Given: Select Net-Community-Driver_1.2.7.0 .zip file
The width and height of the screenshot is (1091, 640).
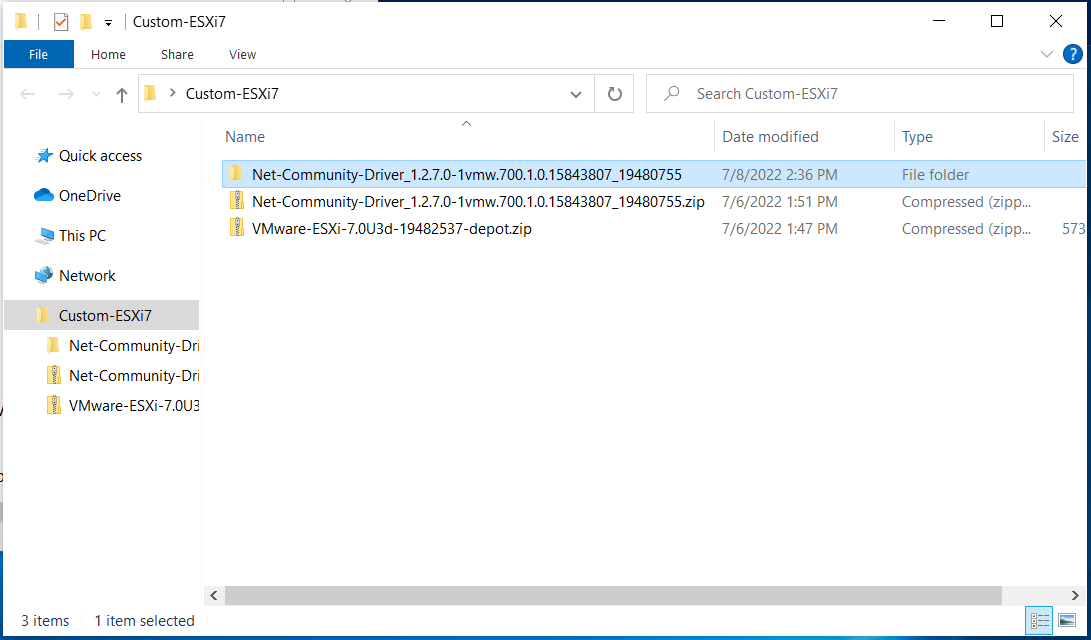Looking at the screenshot, I should [478, 202].
